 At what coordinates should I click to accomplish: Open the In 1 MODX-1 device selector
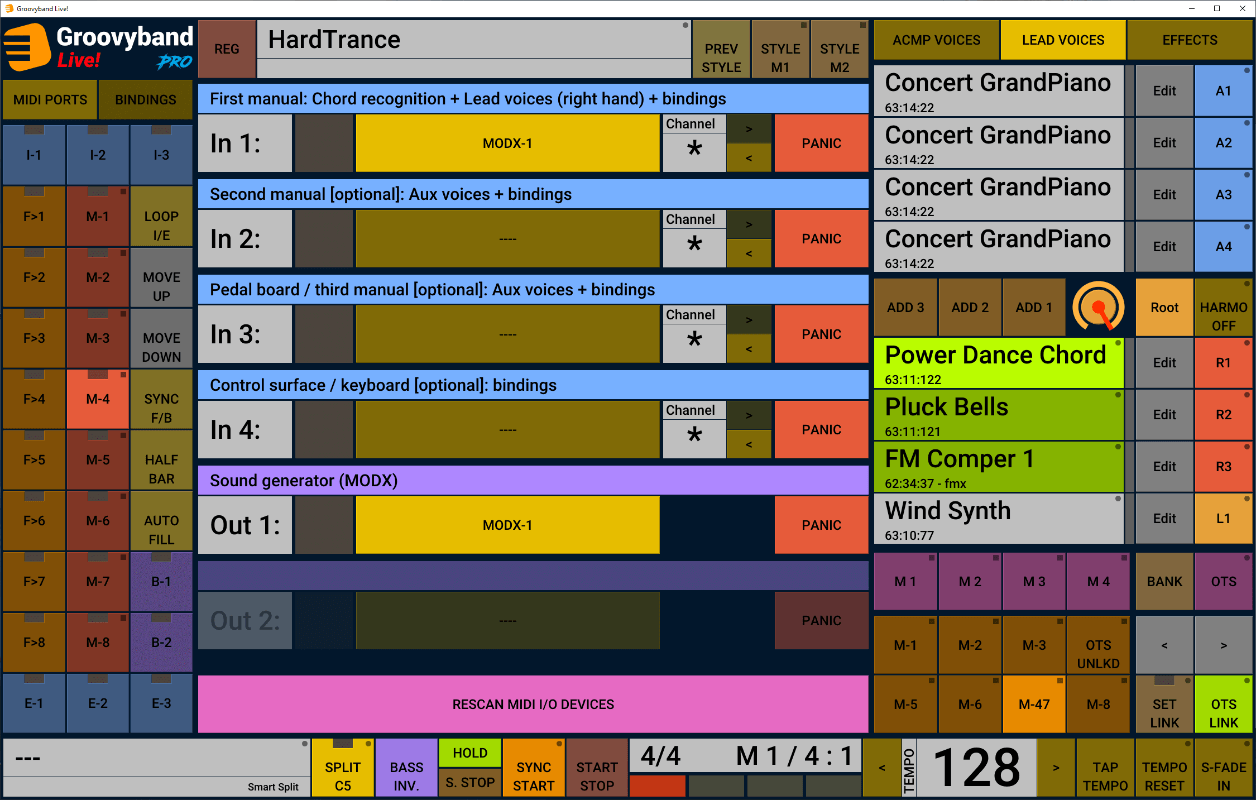click(x=507, y=143)
